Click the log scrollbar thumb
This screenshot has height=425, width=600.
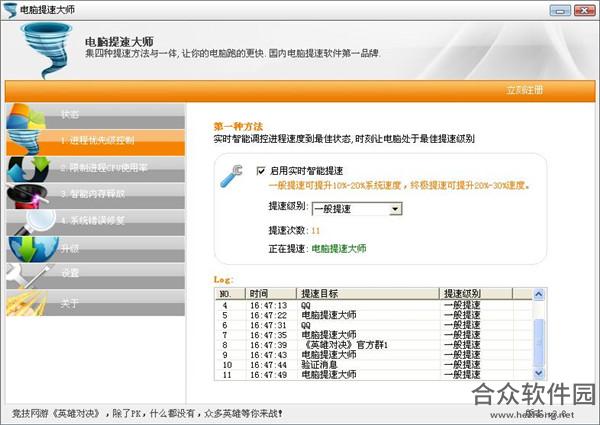(x=539, y=342)
